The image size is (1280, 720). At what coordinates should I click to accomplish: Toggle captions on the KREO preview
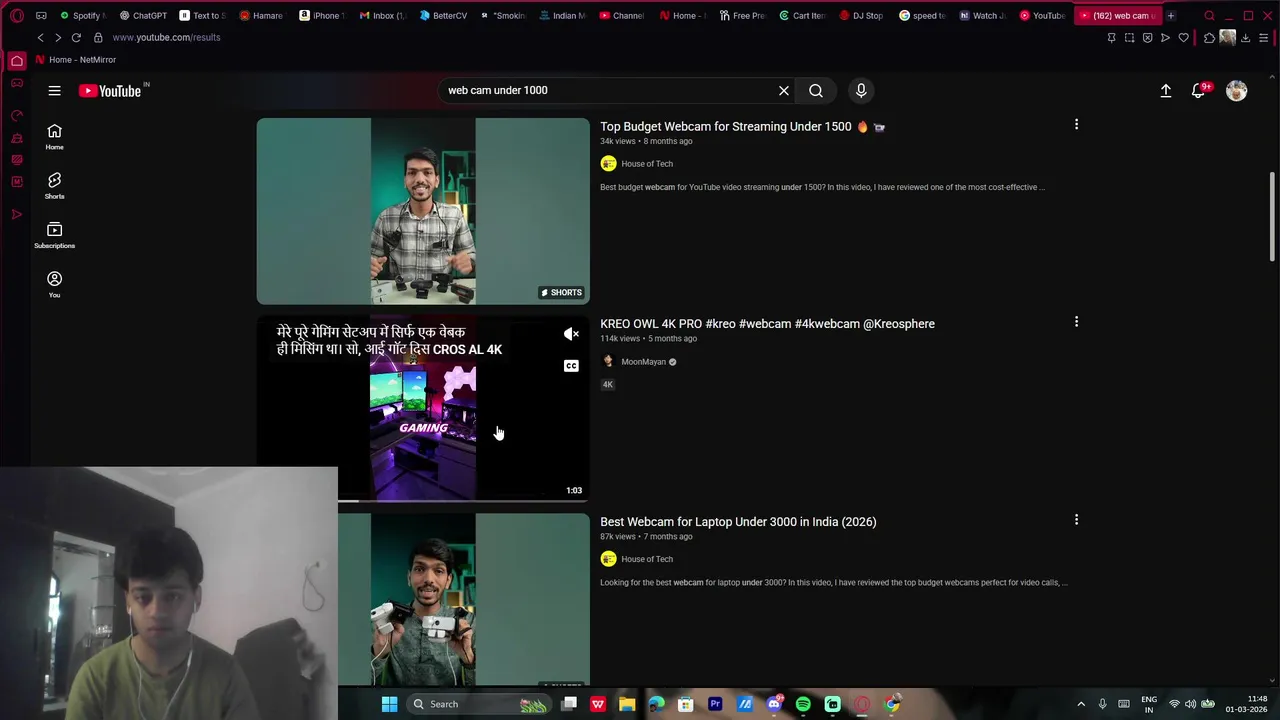(571, 366)
